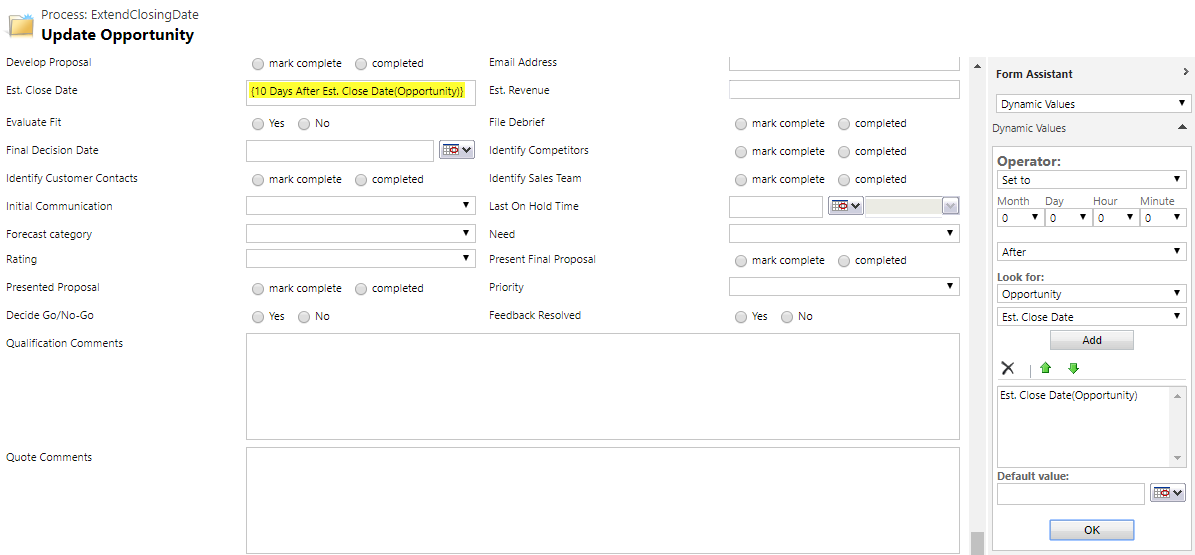Click the Last On Hold Time date input
This screenshot has width=1195, height=555.
(776, 207)
